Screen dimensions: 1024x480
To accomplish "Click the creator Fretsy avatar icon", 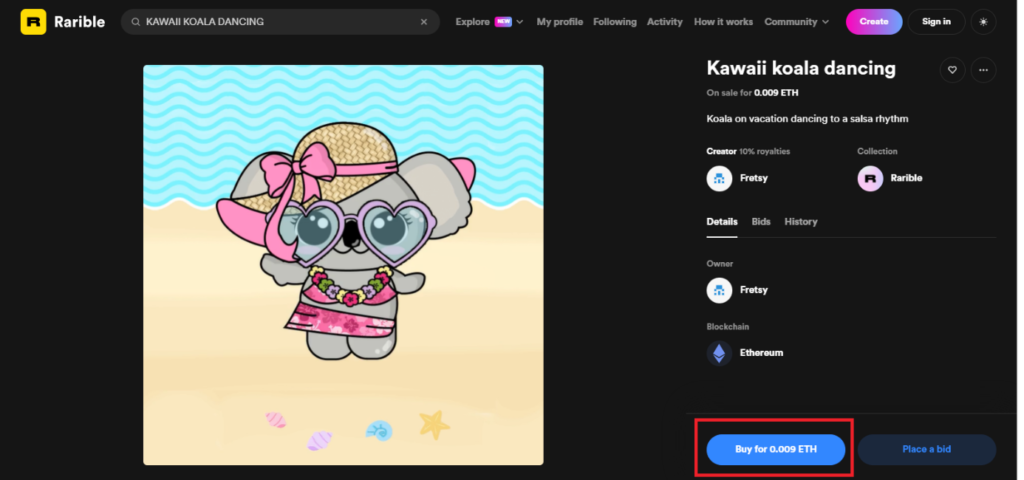I will point(719,178).
